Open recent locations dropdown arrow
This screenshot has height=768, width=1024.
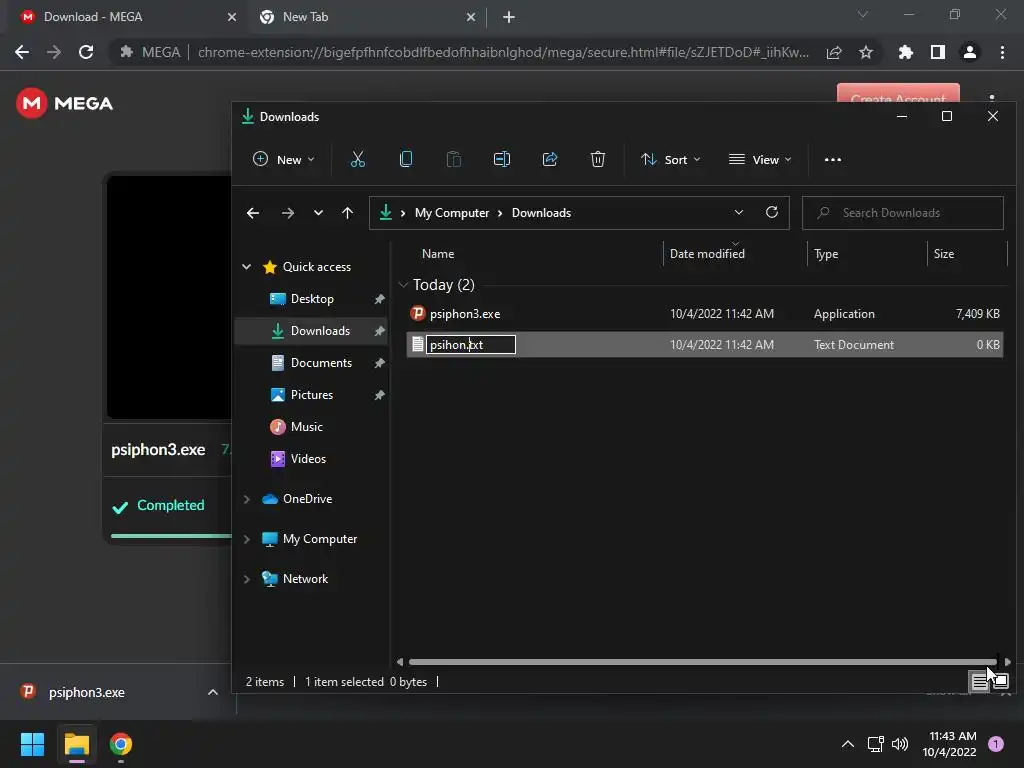(x=318, y=213)
